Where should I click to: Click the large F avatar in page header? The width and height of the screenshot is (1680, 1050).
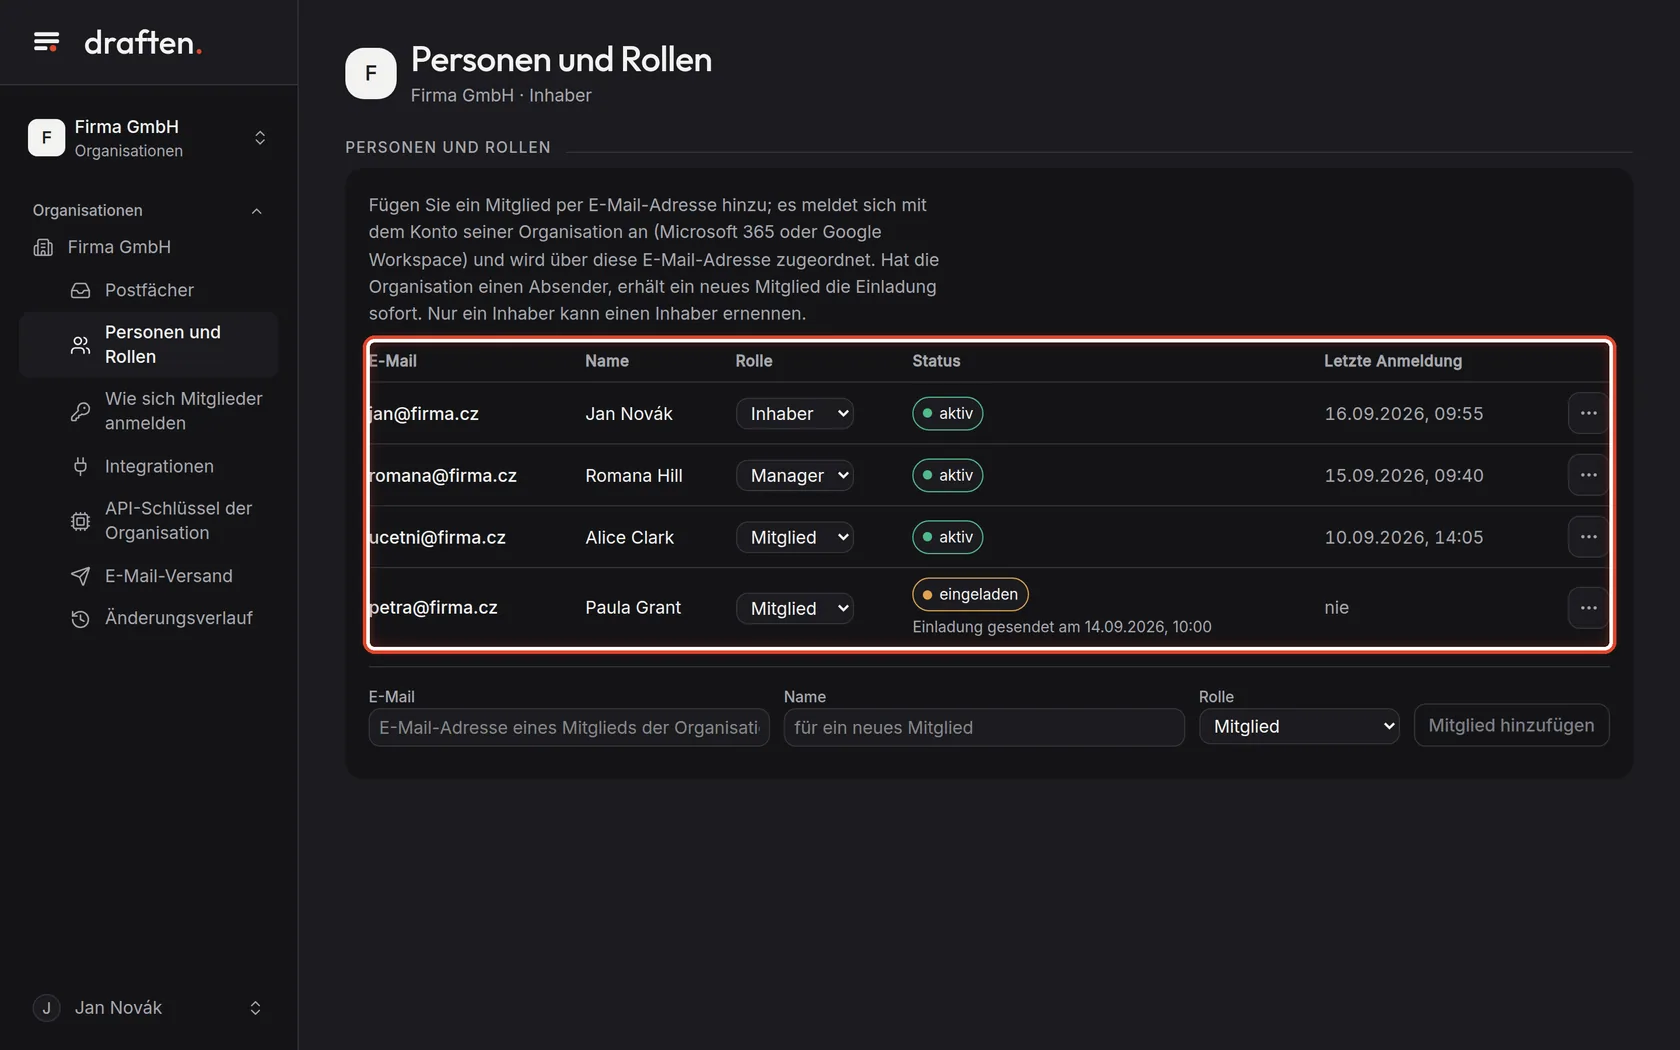[371, 73]
